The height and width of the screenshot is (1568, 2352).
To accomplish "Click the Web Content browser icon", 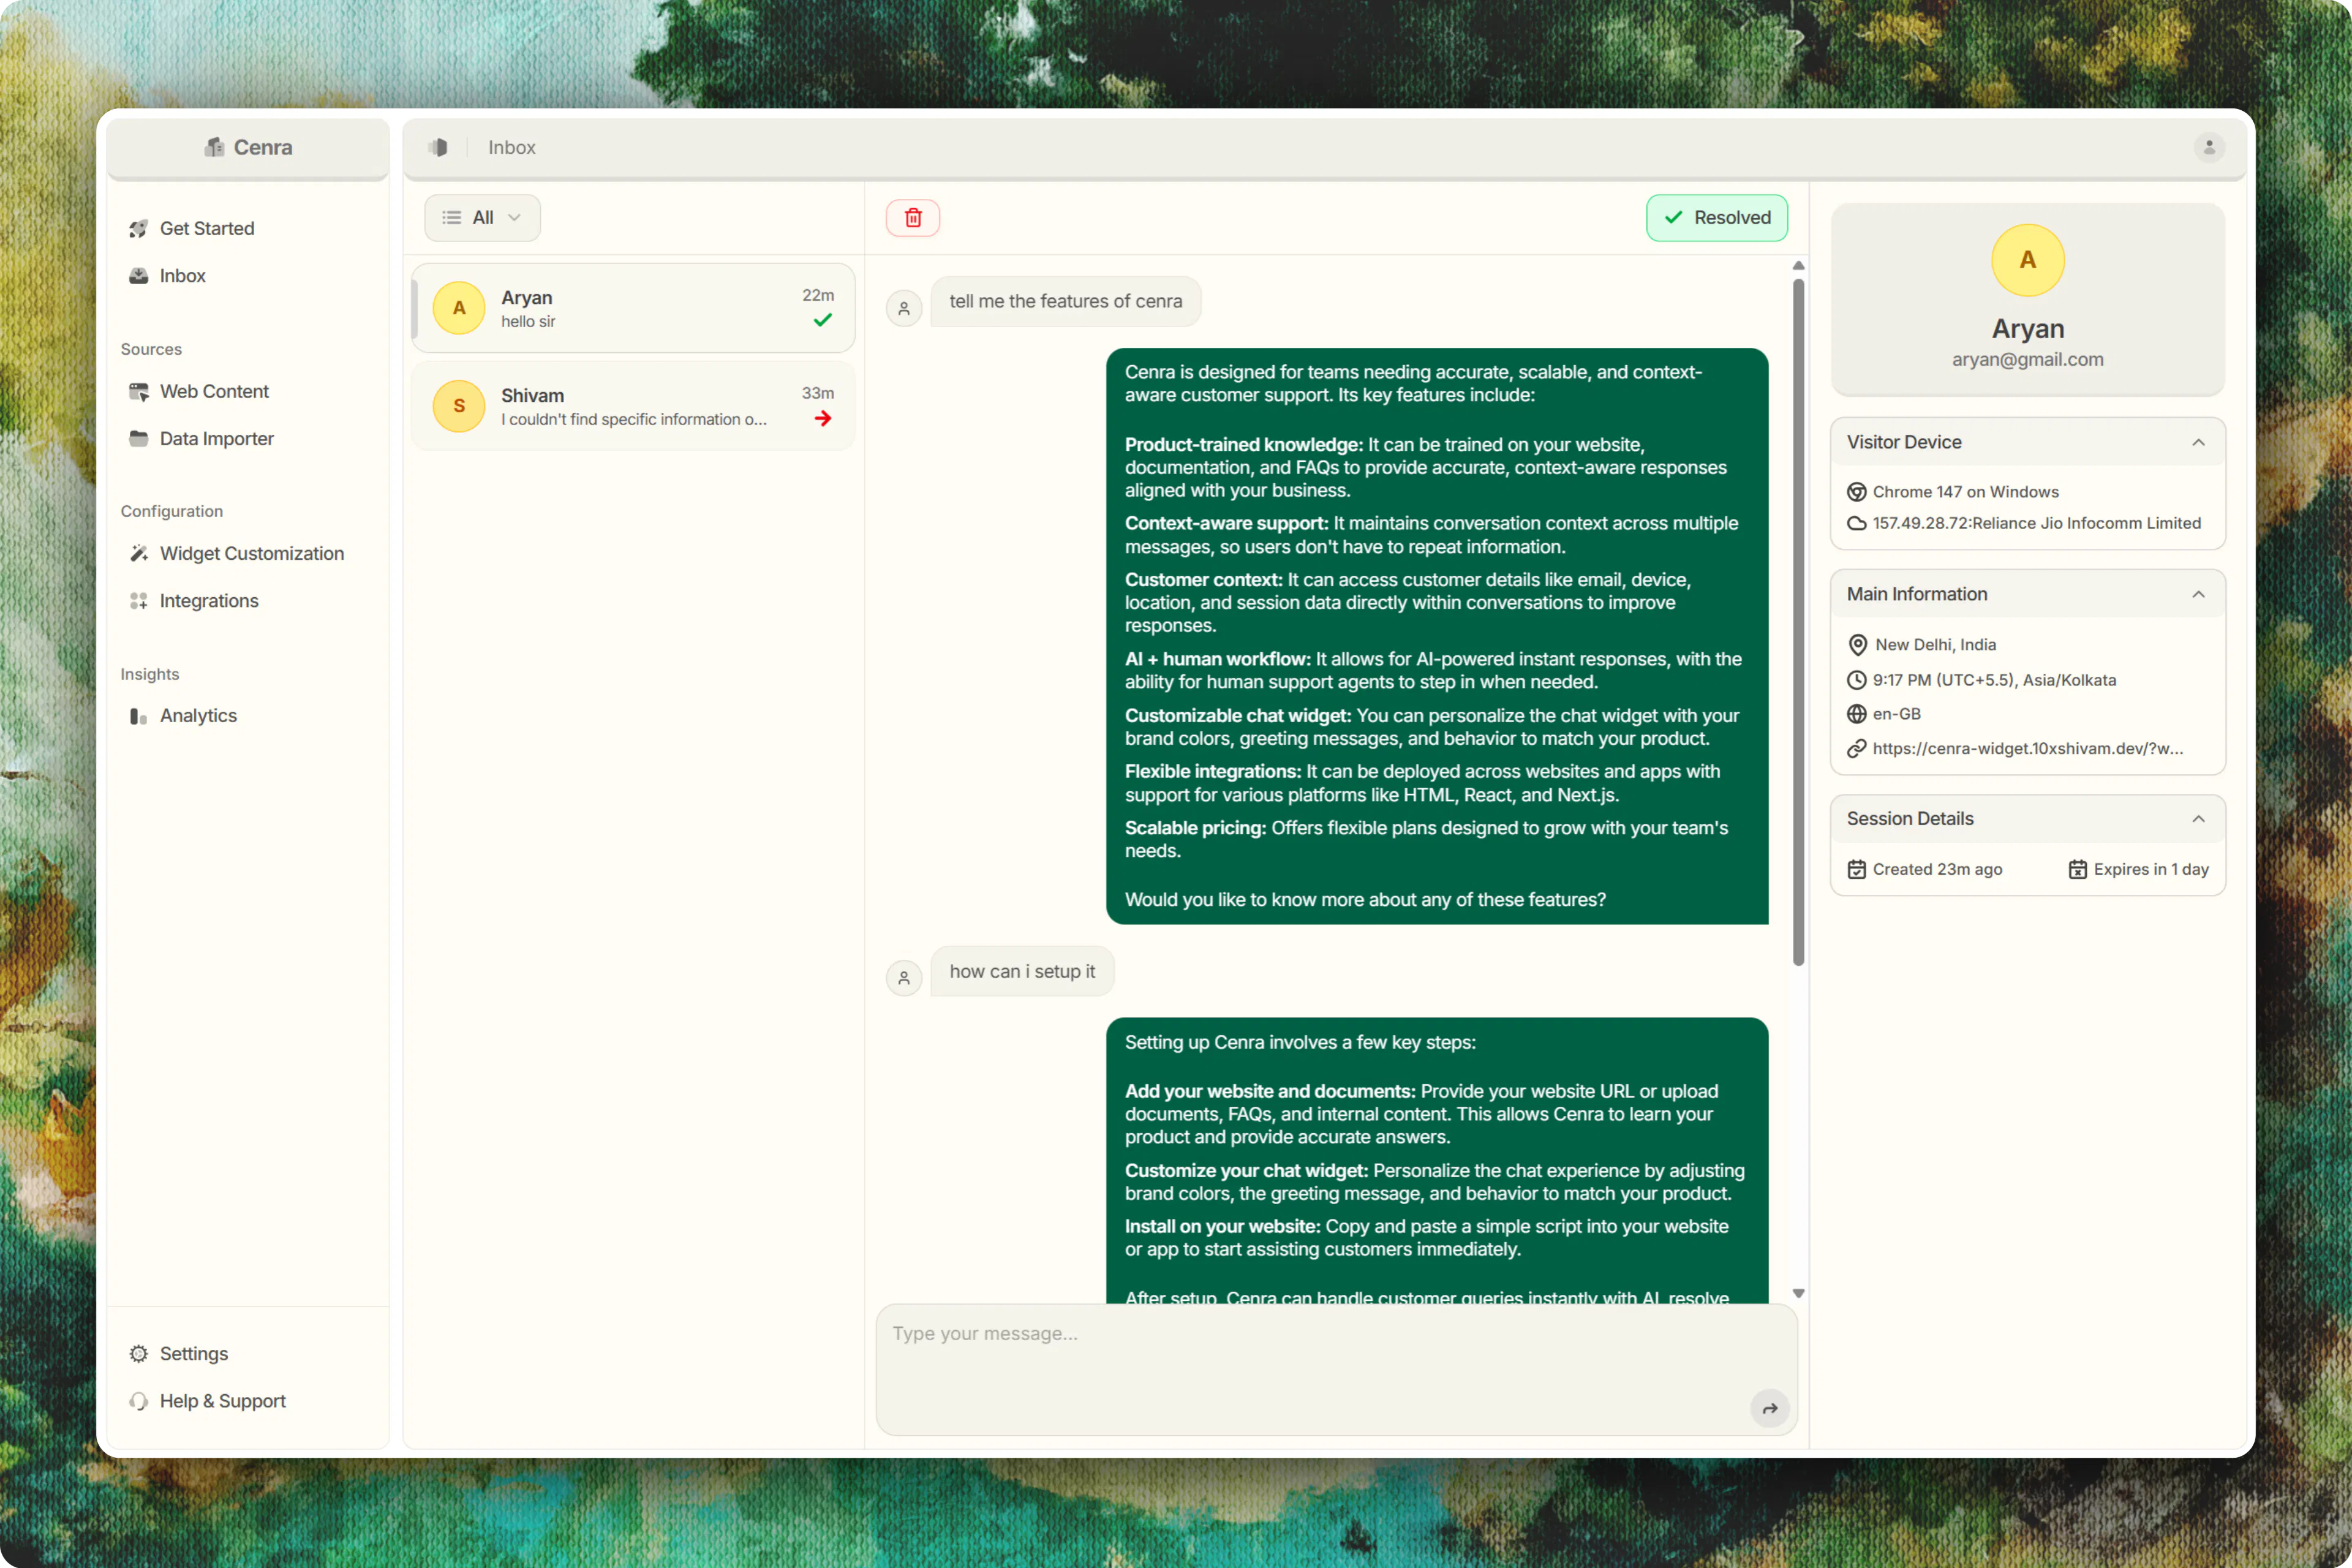I will click(139, 391).
